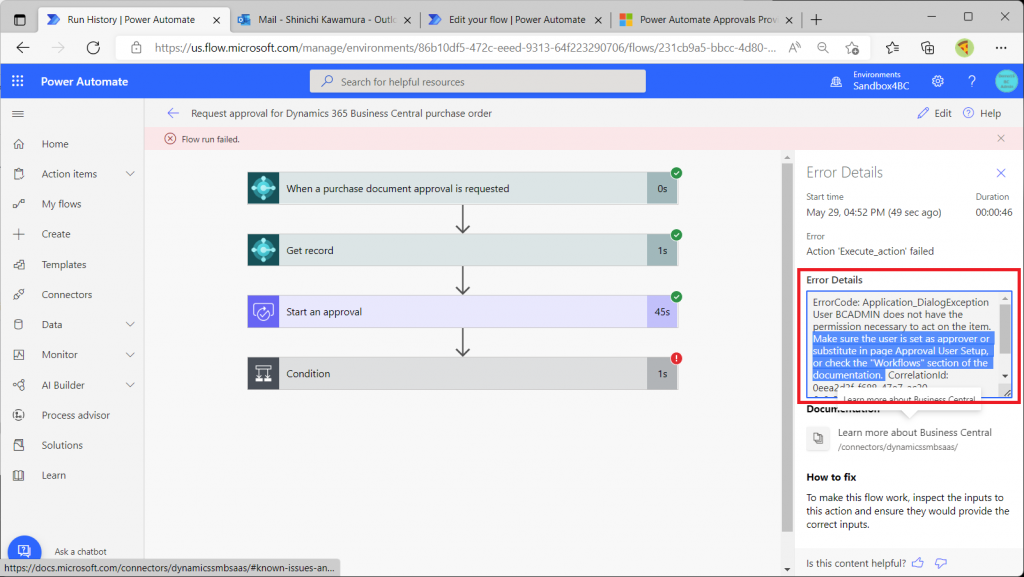Click the browser Back arrow
The height and width of the screenshot is (577, 1024).
pyautogui.click(x=23, y=48)
